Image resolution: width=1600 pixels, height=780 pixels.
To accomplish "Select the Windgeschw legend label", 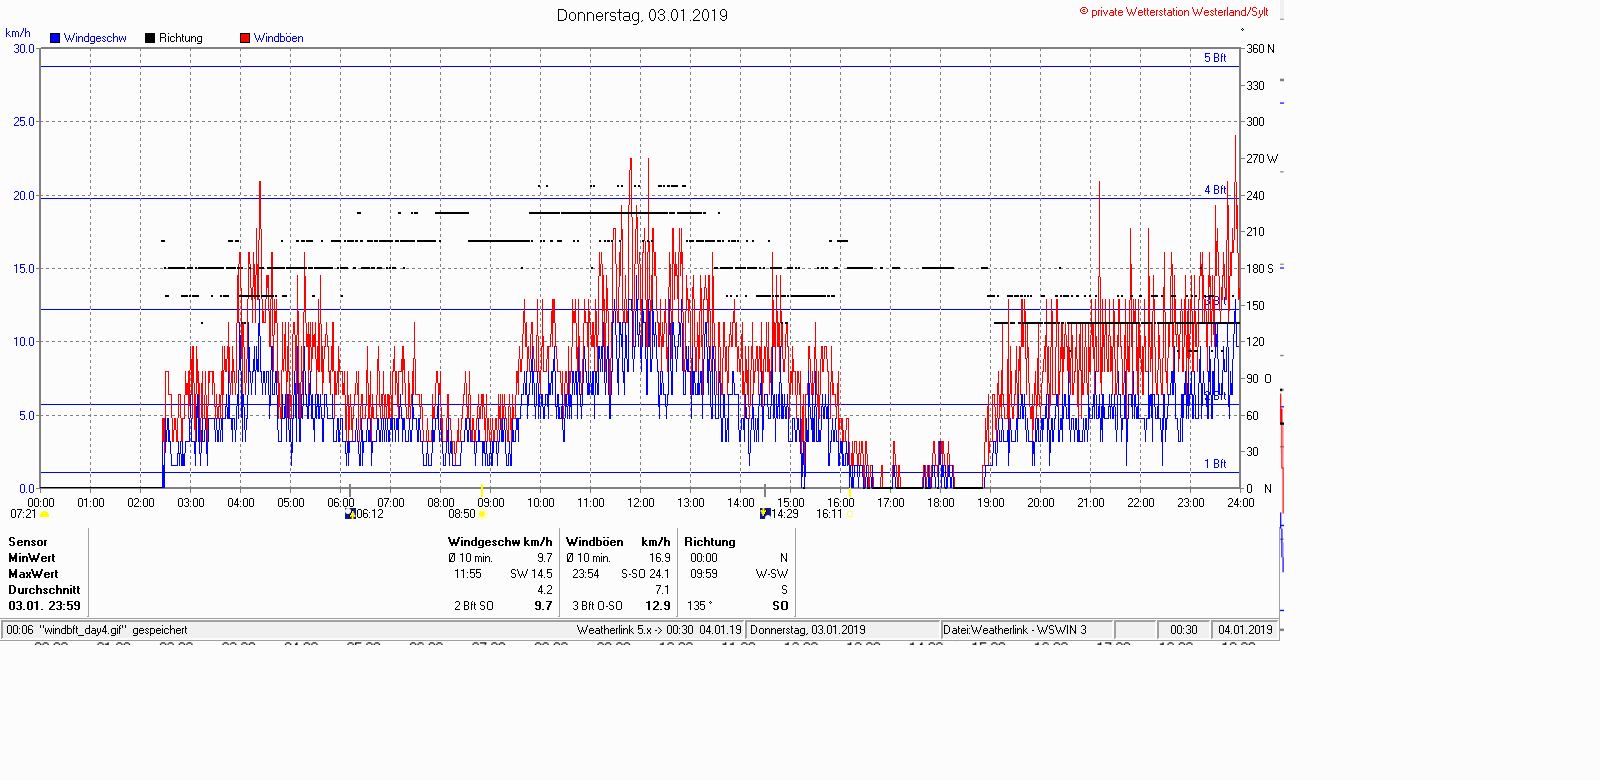I will 95,38.
